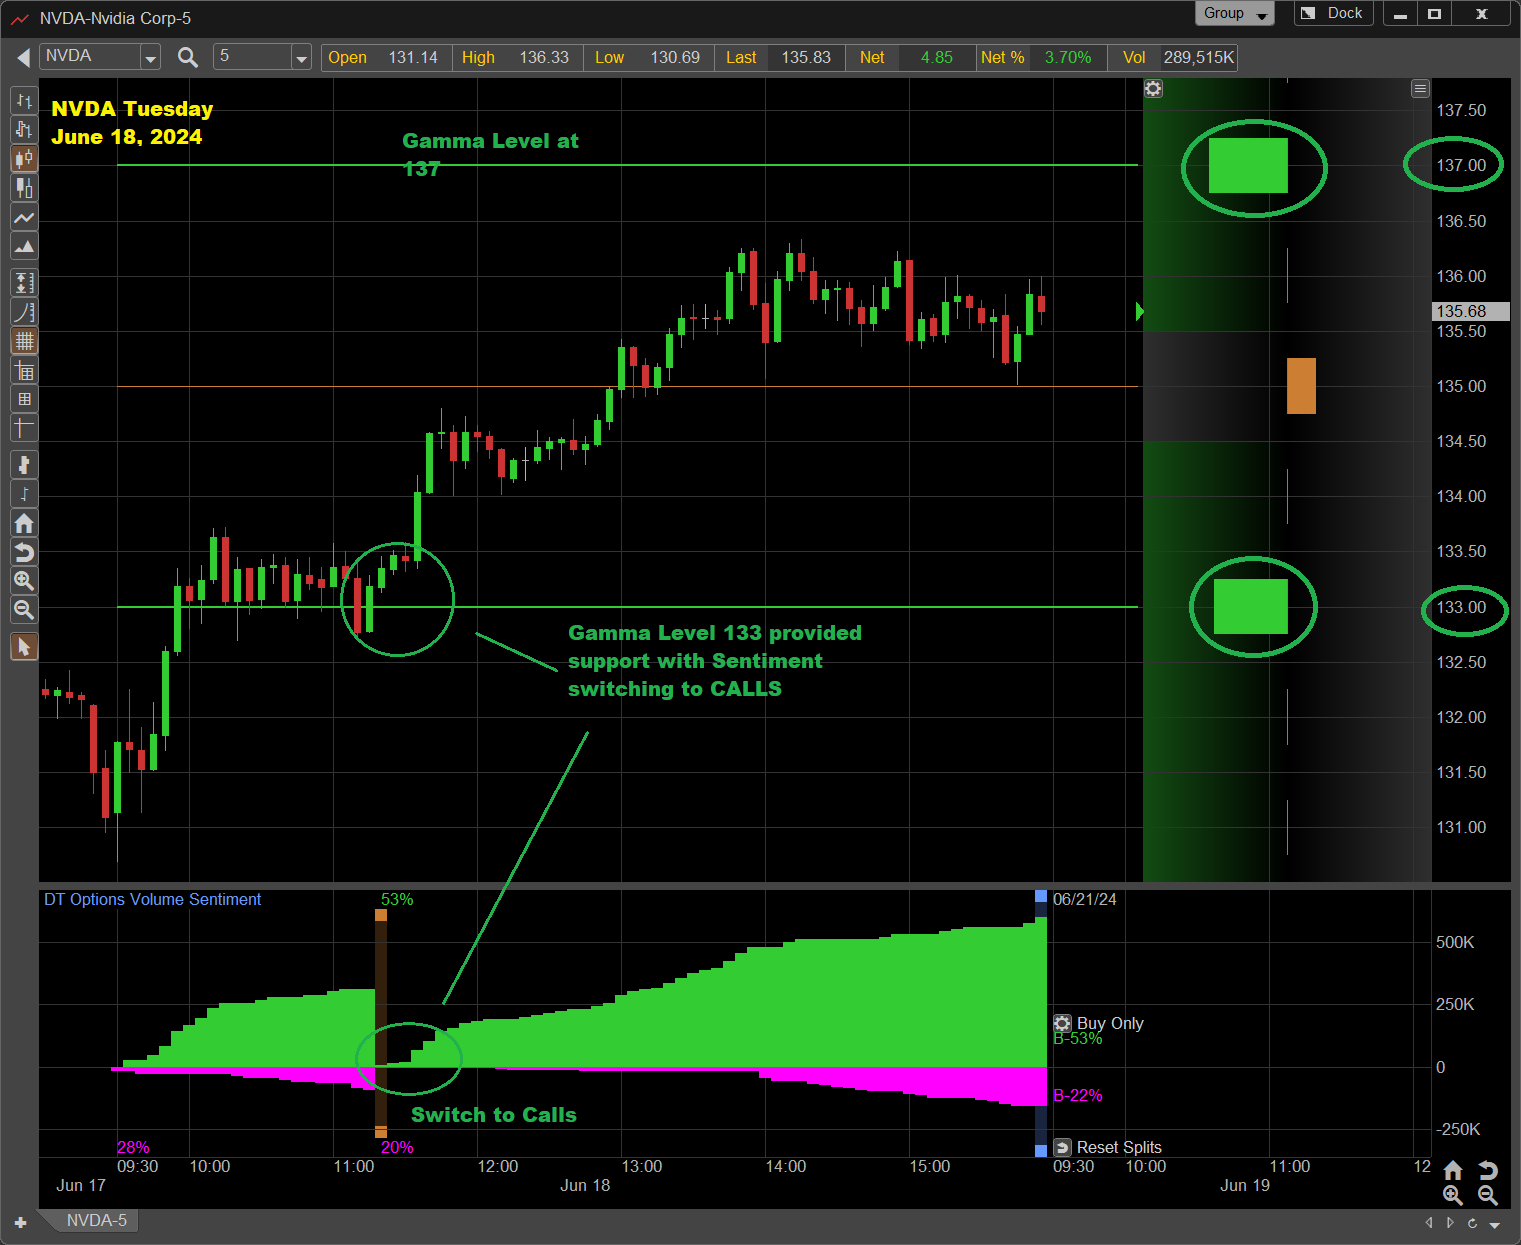Click home icon at bottom right

[1453, 1170]
